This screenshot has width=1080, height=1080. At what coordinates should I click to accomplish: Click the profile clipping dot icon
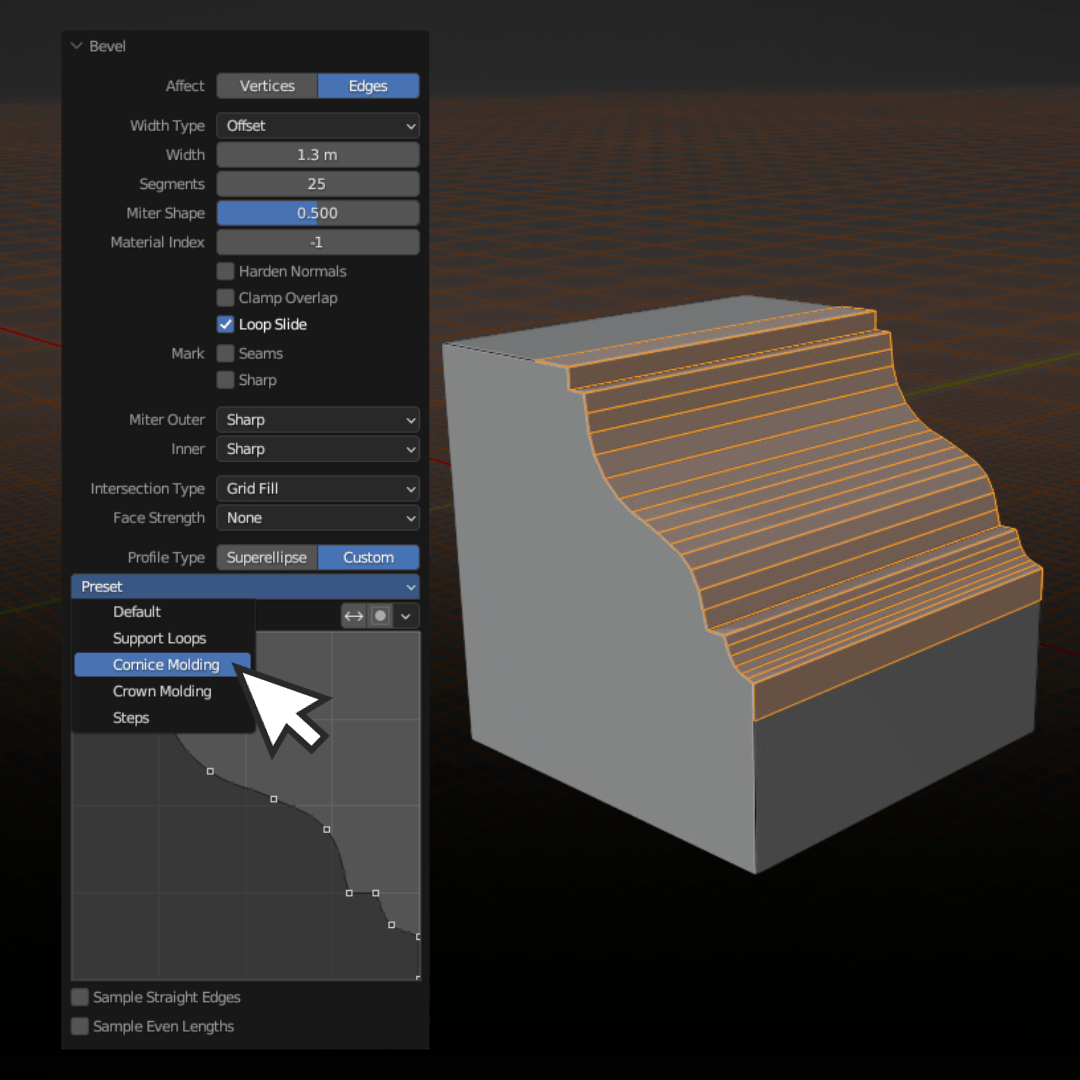click(380, 616)
